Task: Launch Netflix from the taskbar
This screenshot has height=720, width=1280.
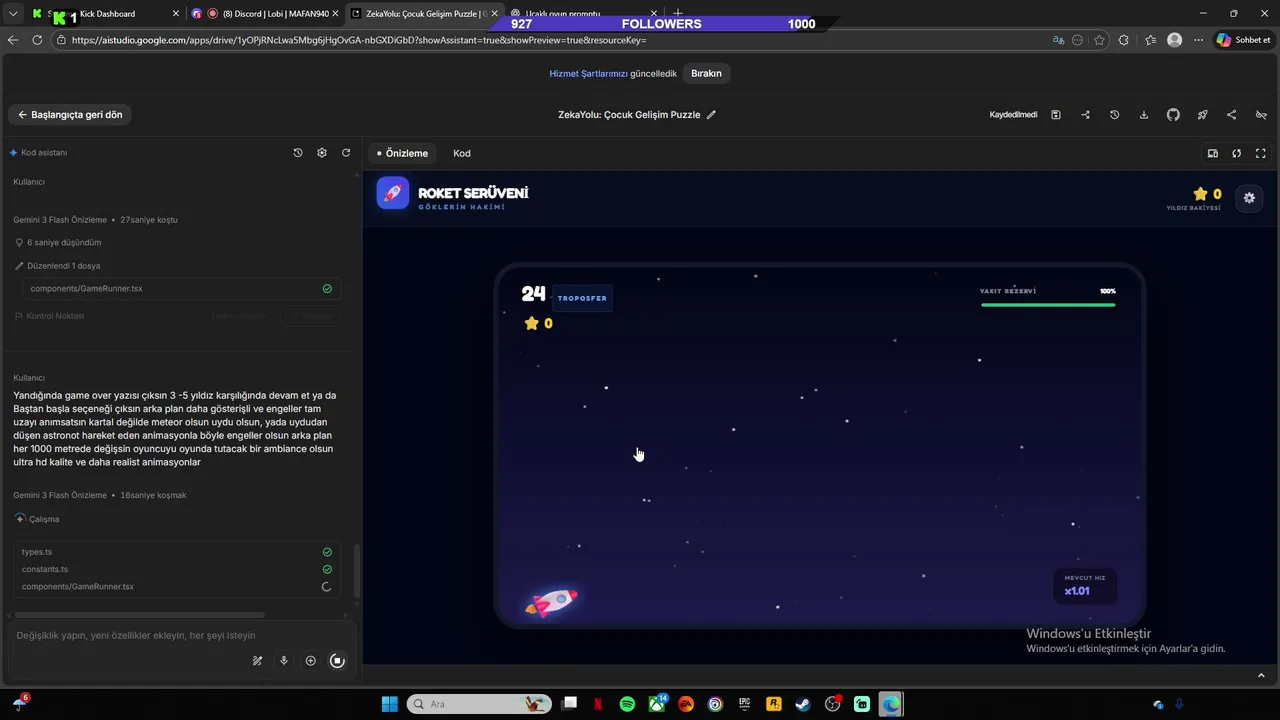Action: [x=598, y=704]
